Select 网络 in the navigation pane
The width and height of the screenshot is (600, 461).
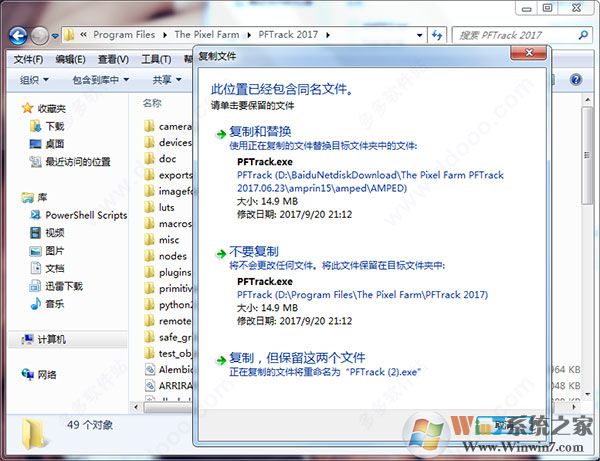[39, 375]
